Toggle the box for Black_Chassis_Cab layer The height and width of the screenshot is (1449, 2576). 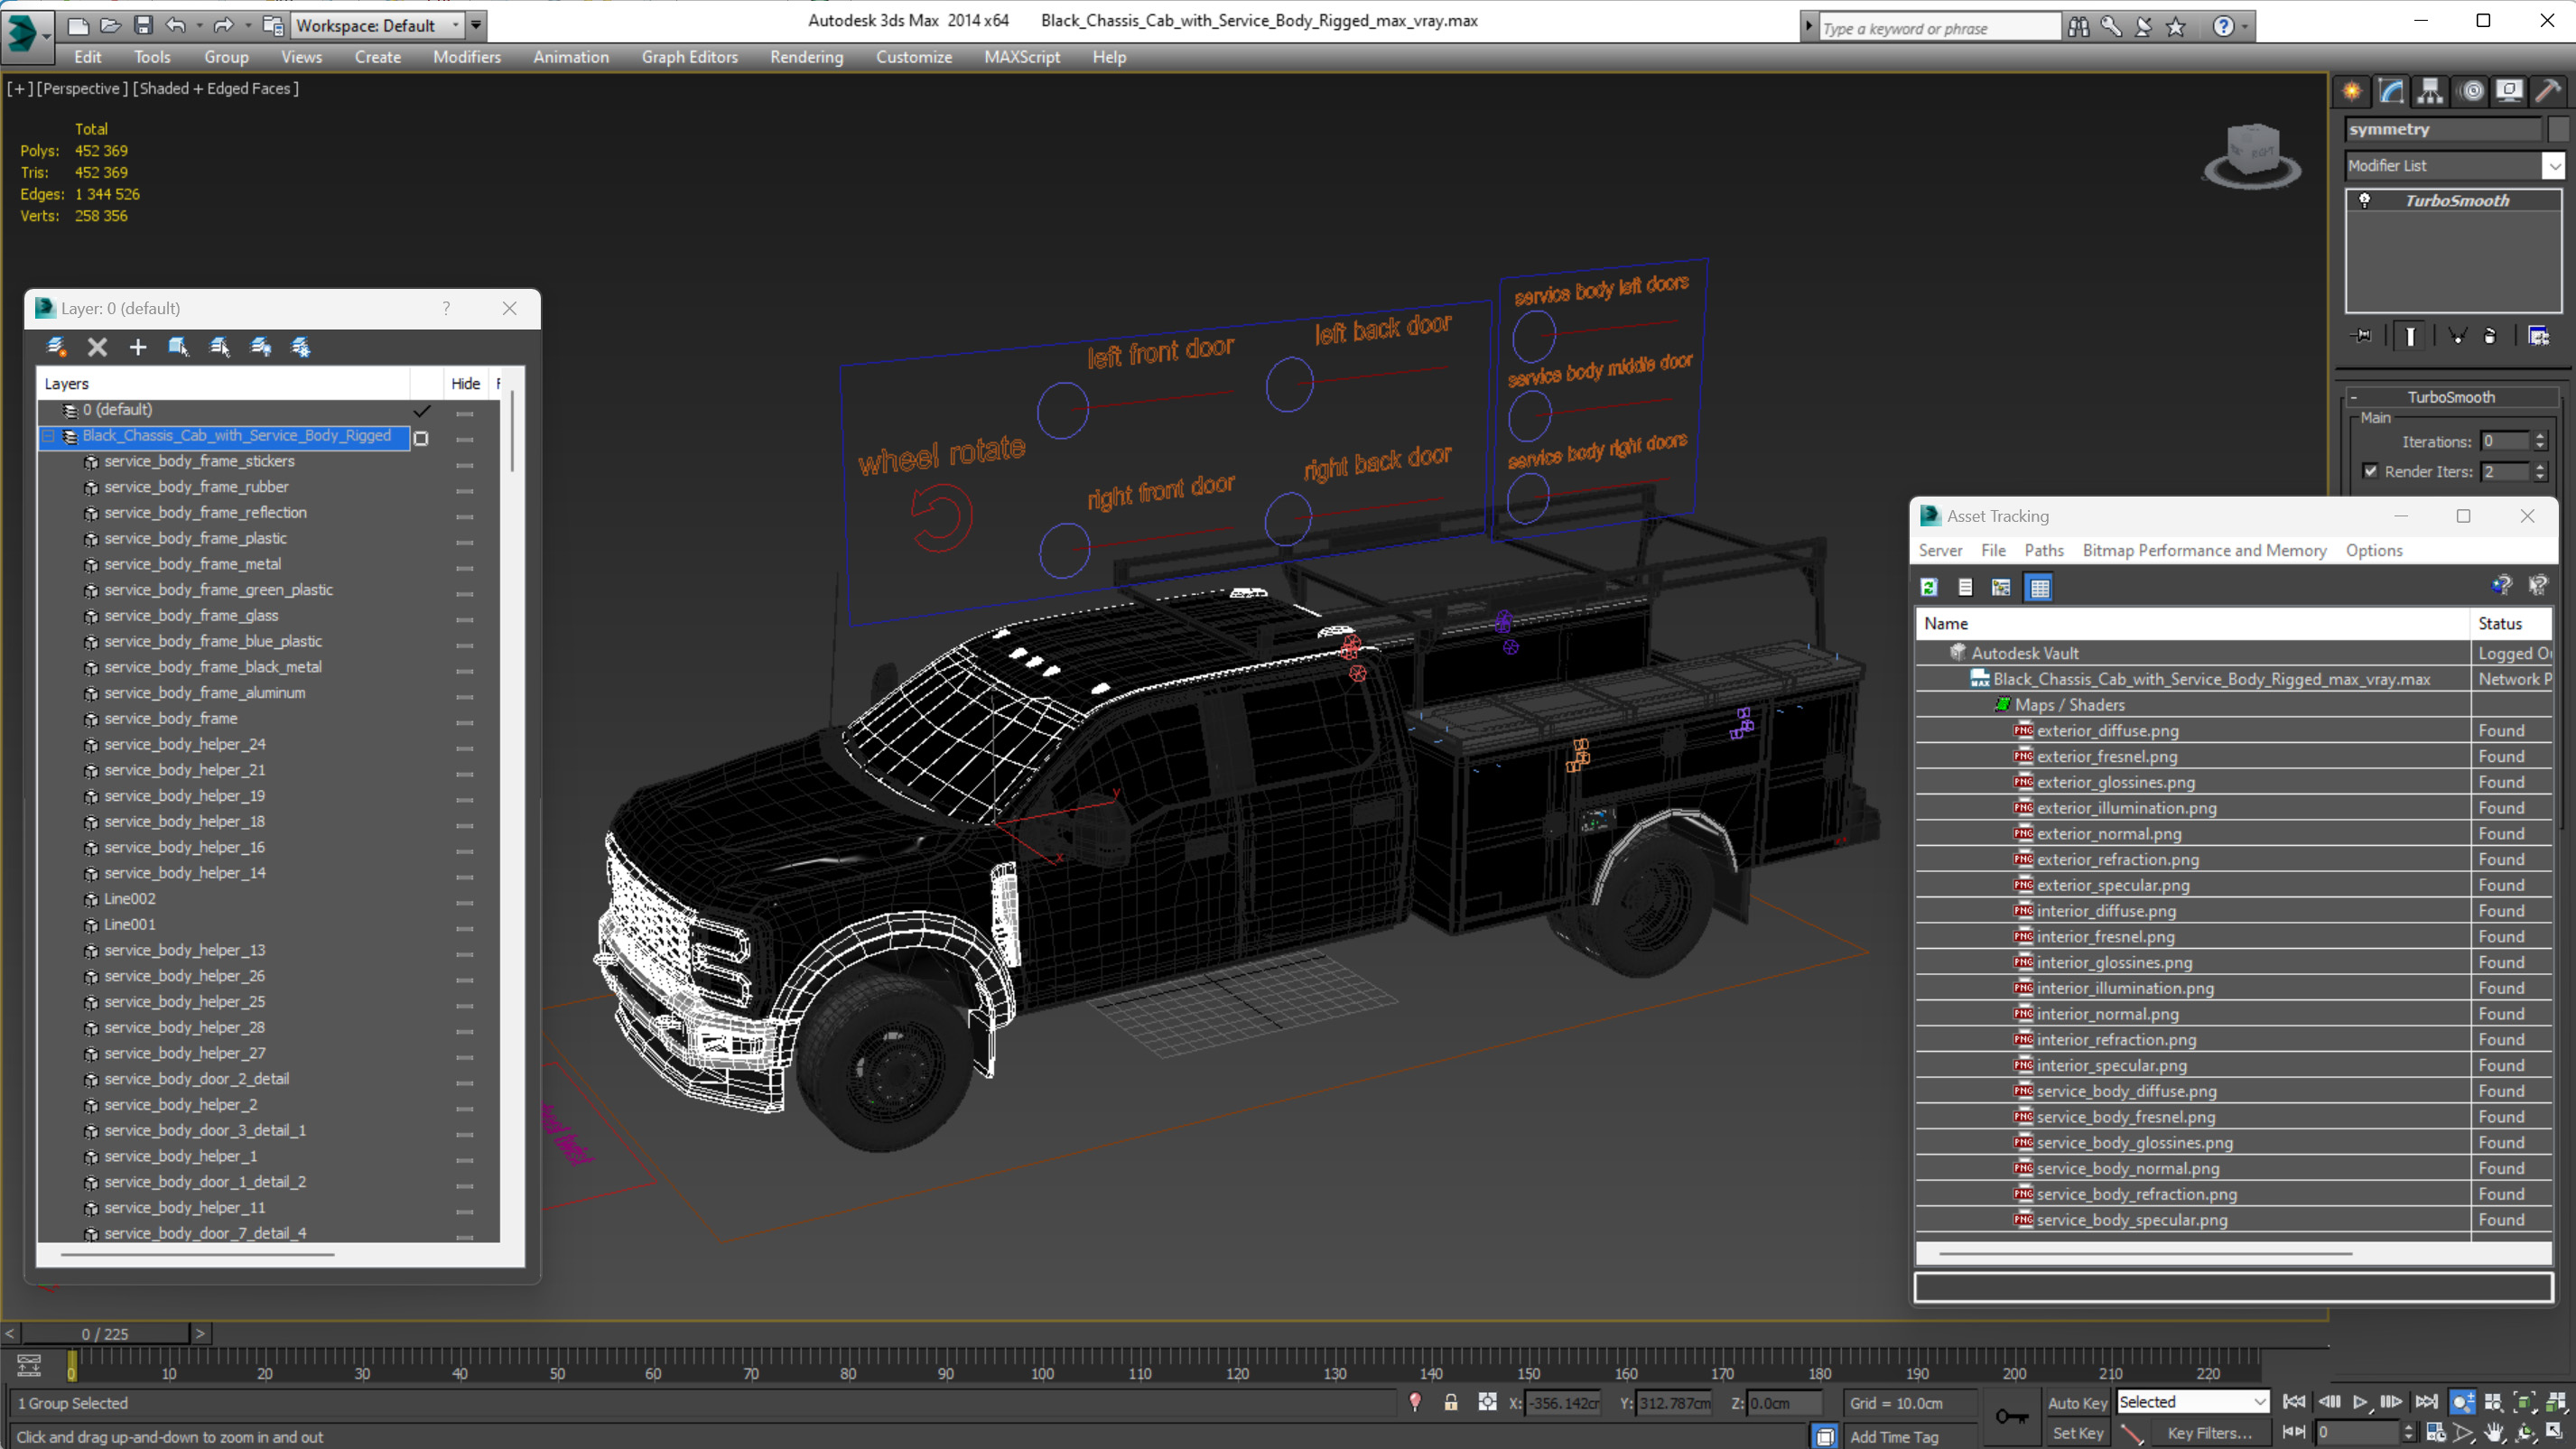(421, 438)
